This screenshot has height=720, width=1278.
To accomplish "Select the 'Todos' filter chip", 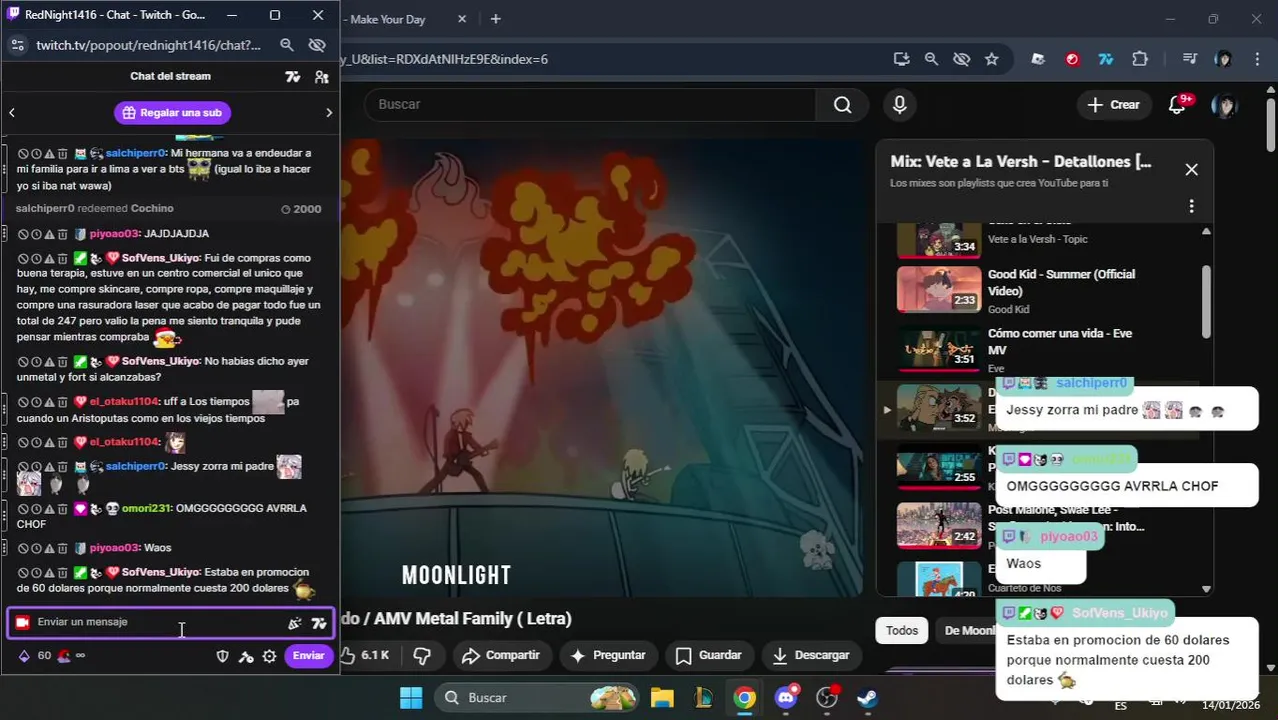I will (x=901, y=631).
